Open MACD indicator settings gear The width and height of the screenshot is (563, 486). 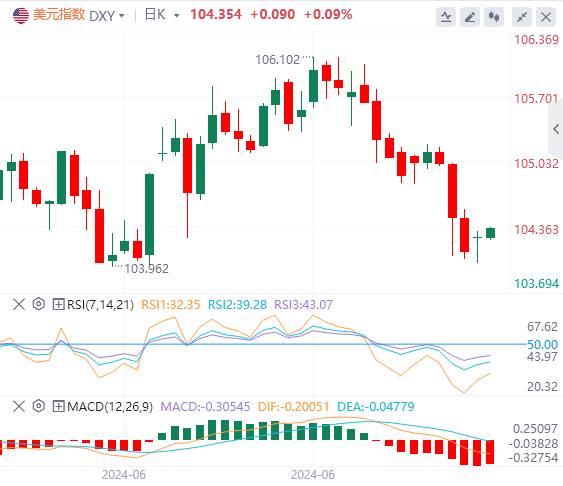pos(38,406)
